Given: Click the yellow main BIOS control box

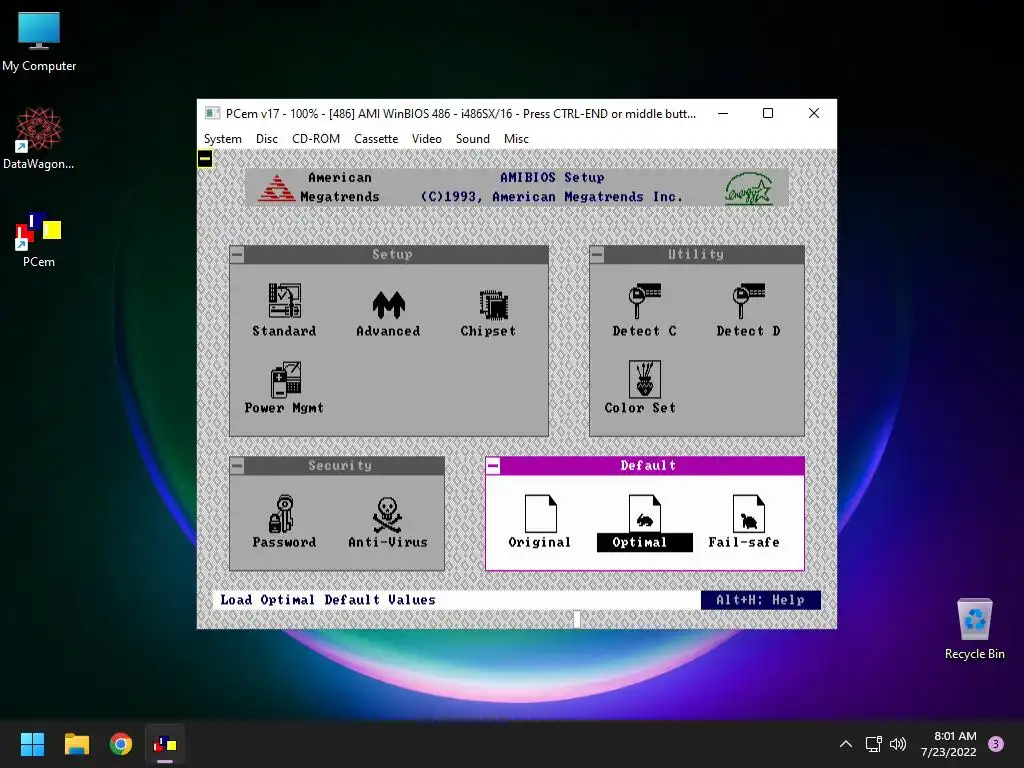Looking at the screenshot, I should point(205,158).
